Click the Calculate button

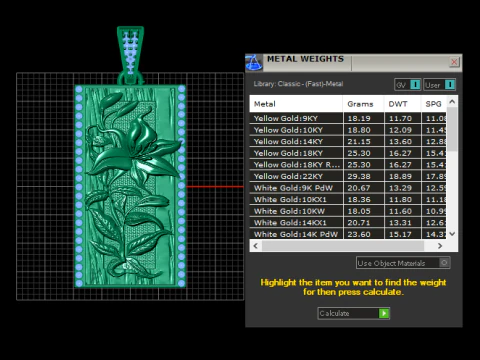tap(353, 313)
